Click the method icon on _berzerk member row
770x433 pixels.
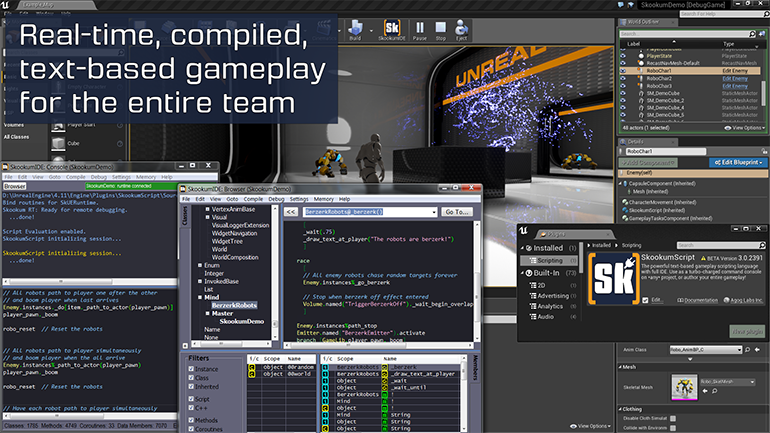(x=385, y=367)
